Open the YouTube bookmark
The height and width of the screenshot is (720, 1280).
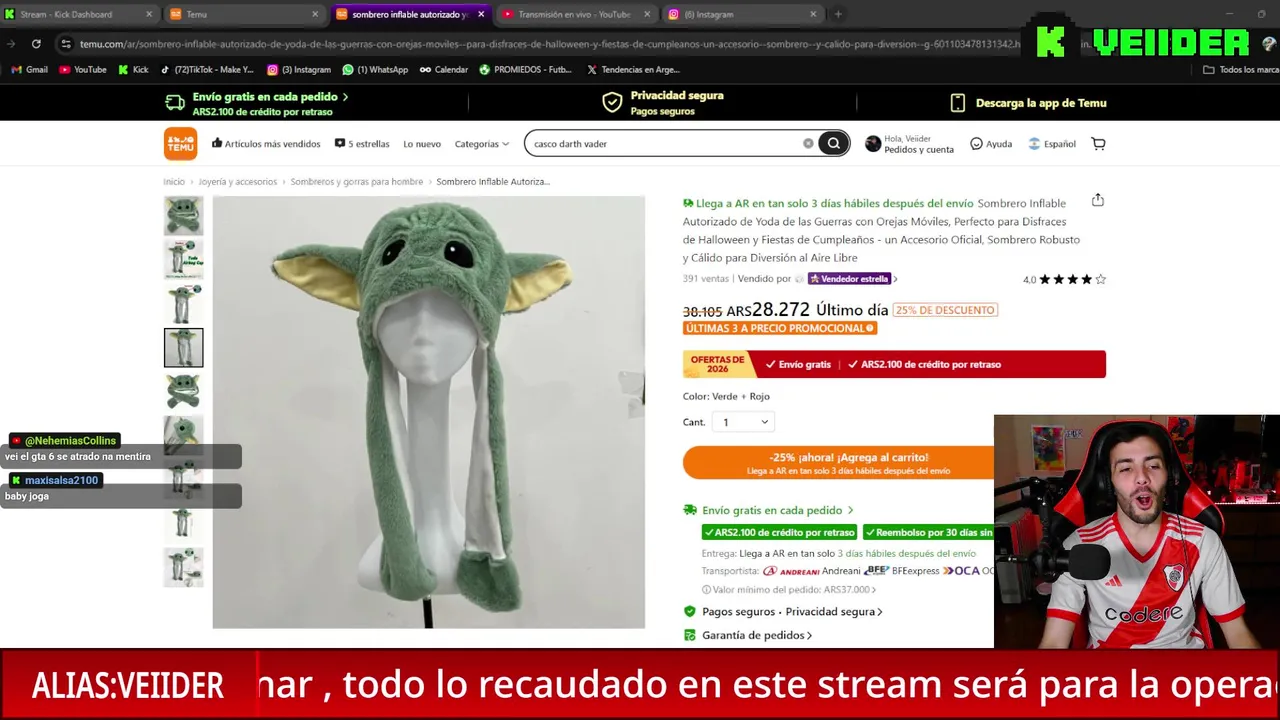pos(83,70)
